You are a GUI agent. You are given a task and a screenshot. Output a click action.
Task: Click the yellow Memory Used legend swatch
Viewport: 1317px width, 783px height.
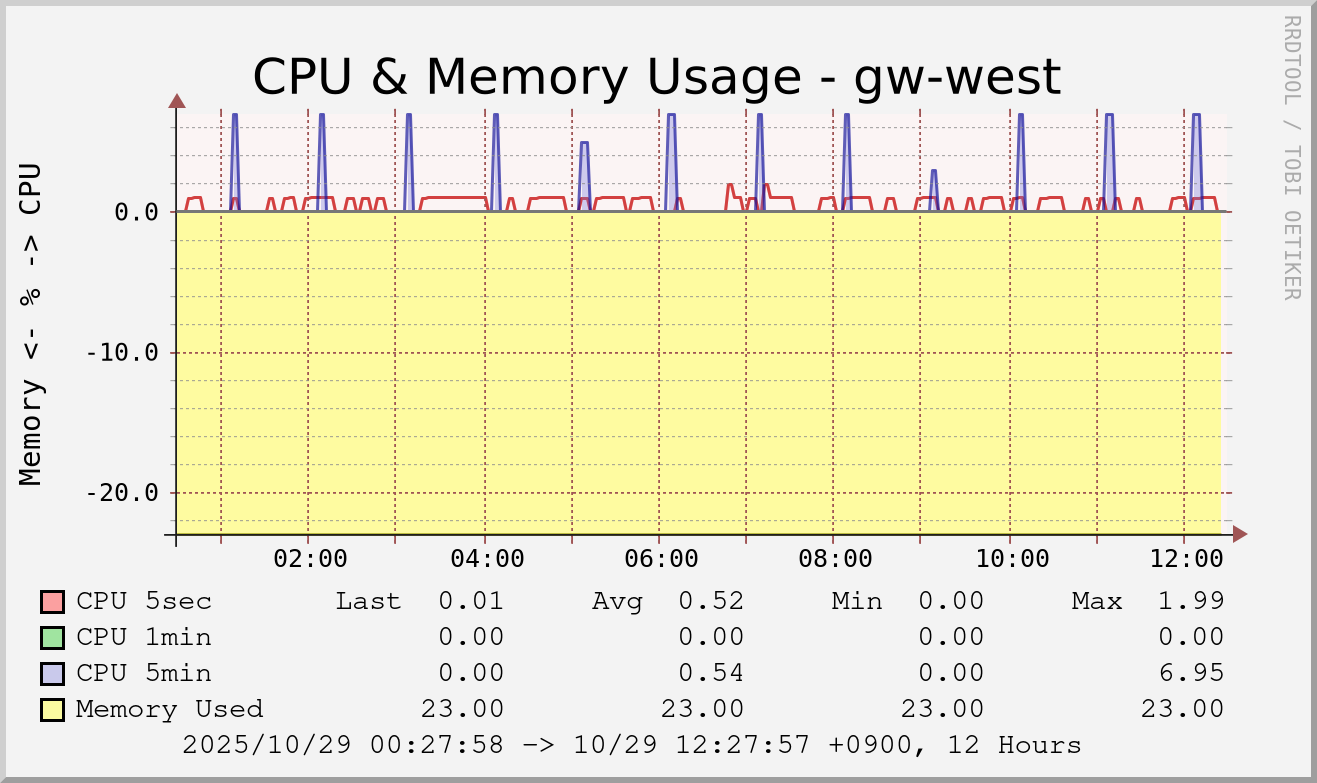click(53, 710)
